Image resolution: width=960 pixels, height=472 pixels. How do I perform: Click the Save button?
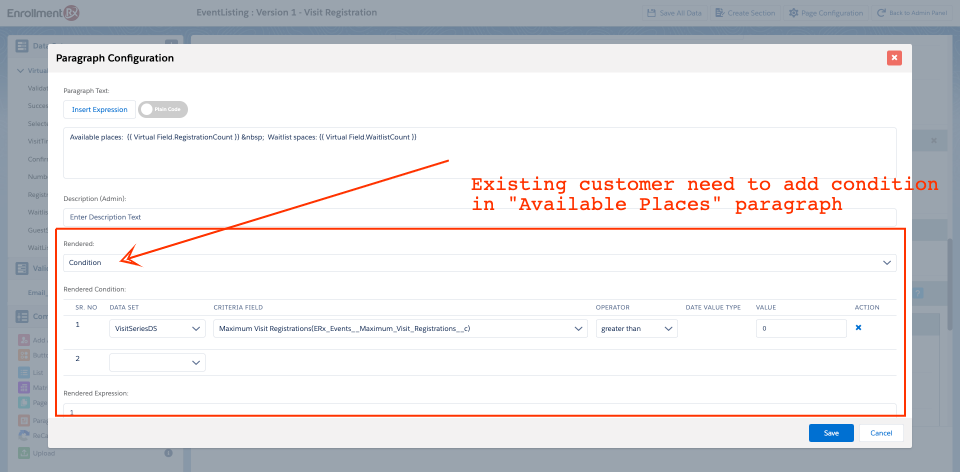tap(831, 433)
